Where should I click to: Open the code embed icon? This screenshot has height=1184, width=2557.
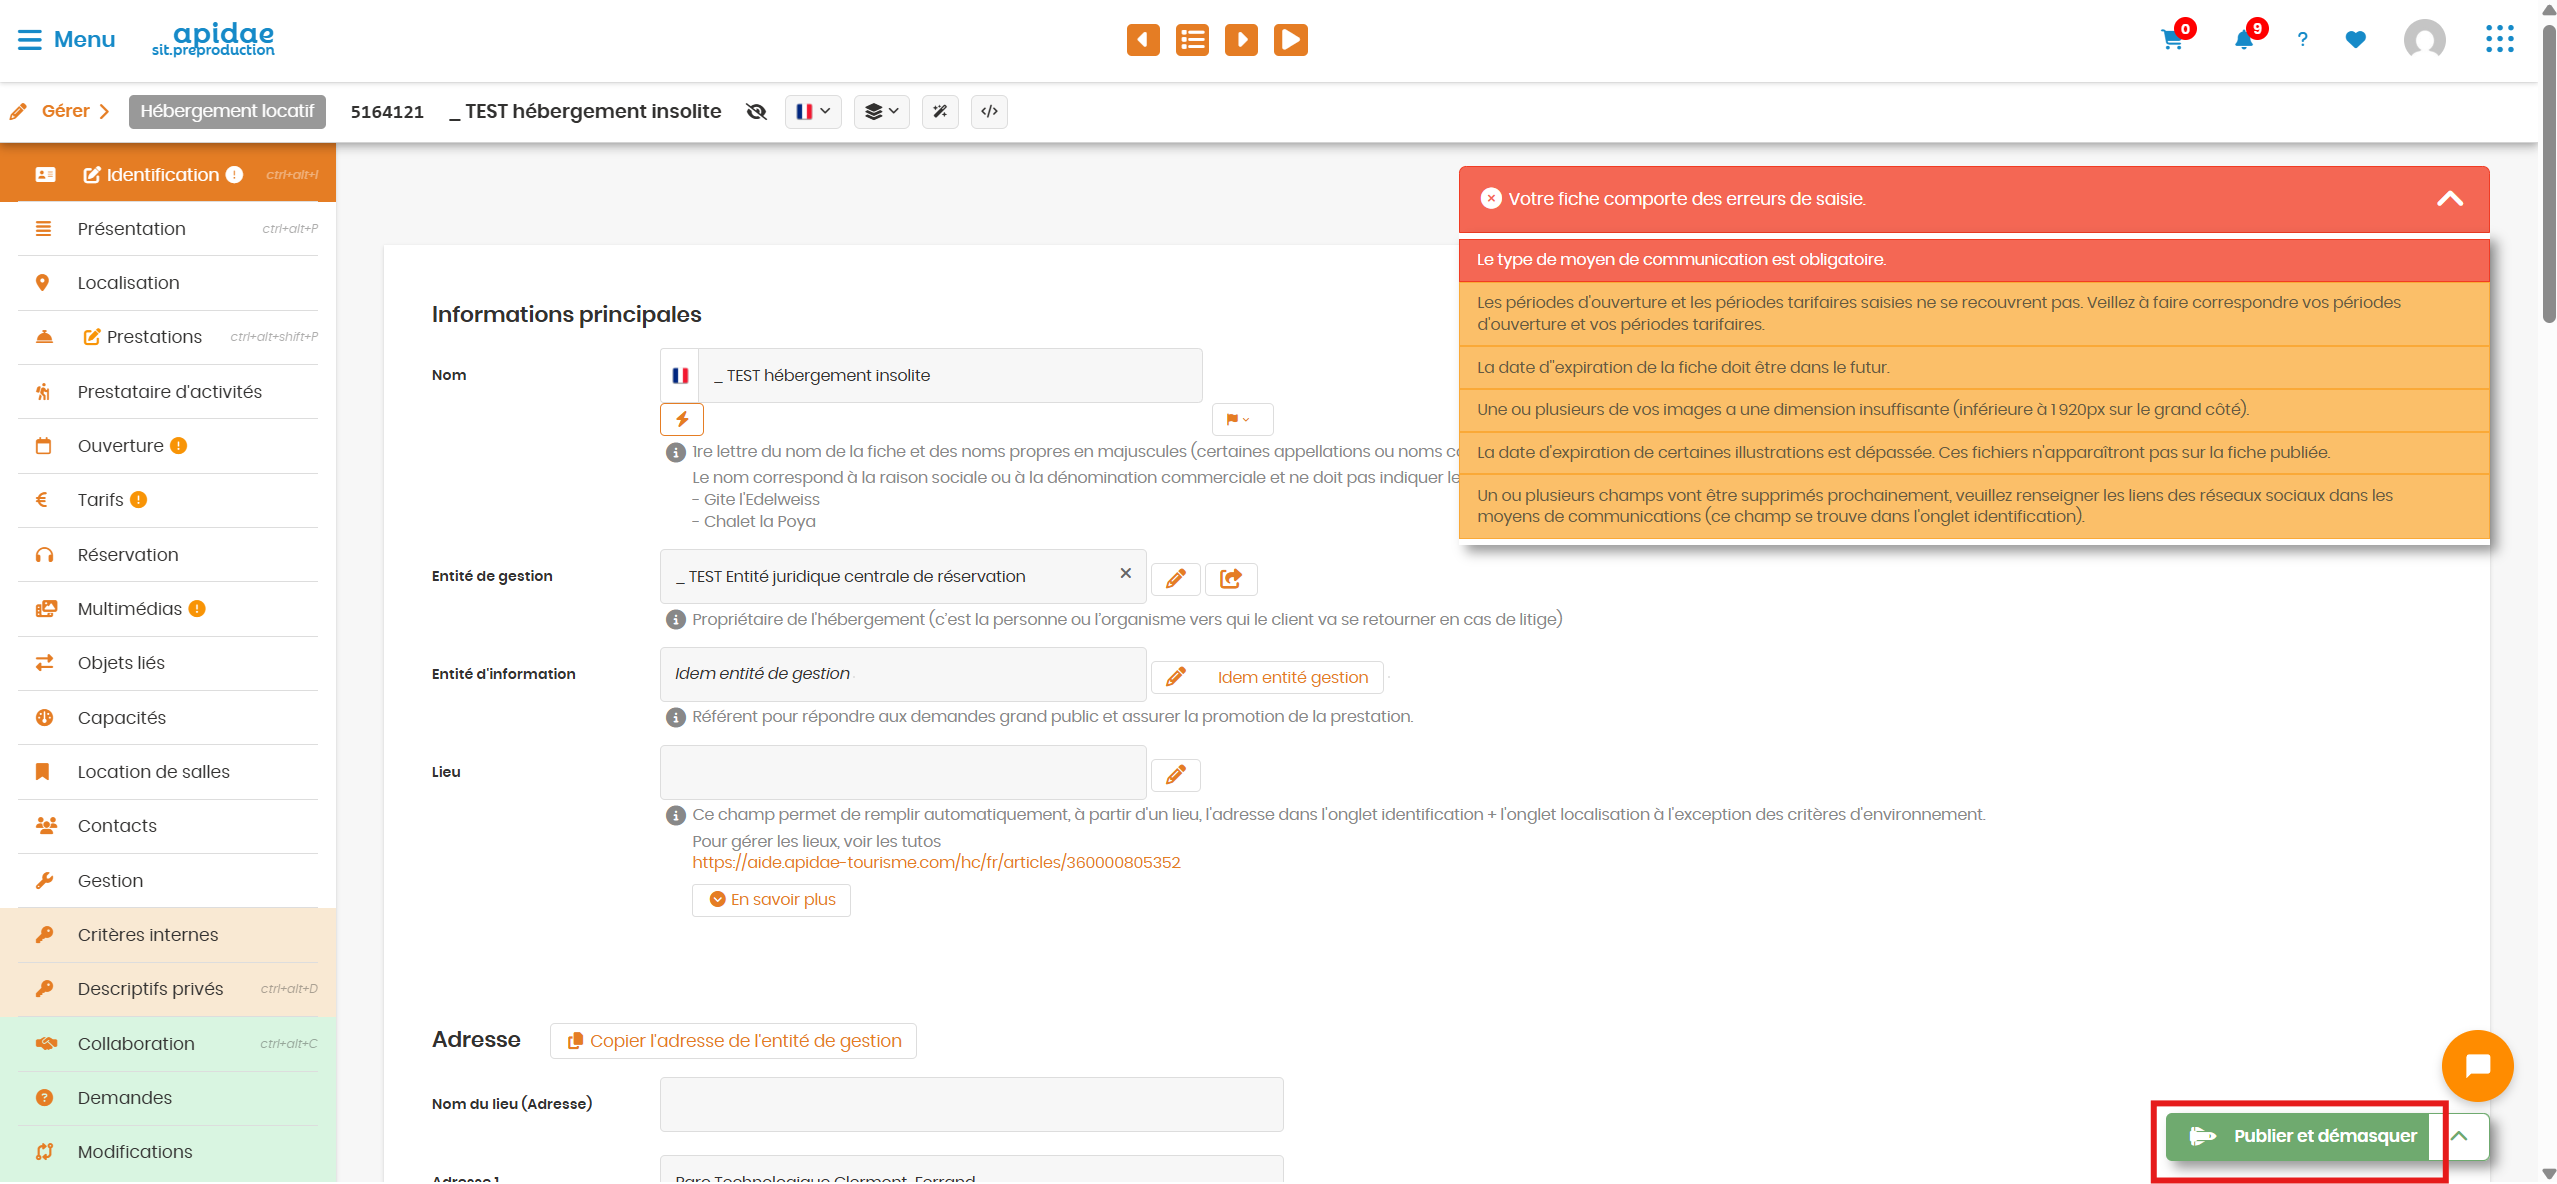989,112
